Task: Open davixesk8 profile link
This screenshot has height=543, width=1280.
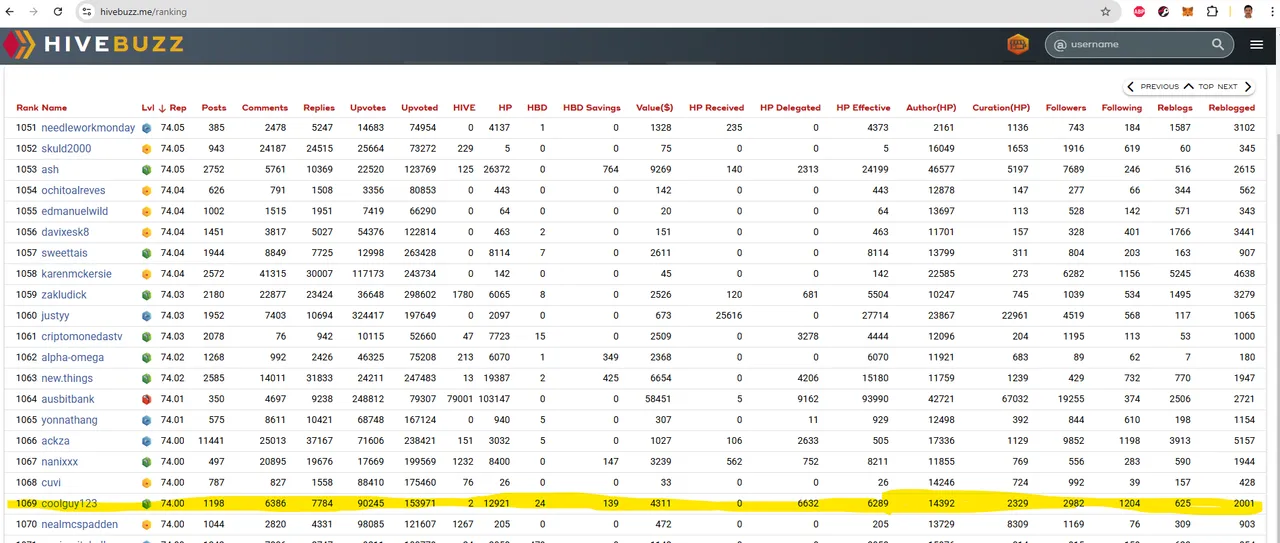Action: tap(65, 232)
